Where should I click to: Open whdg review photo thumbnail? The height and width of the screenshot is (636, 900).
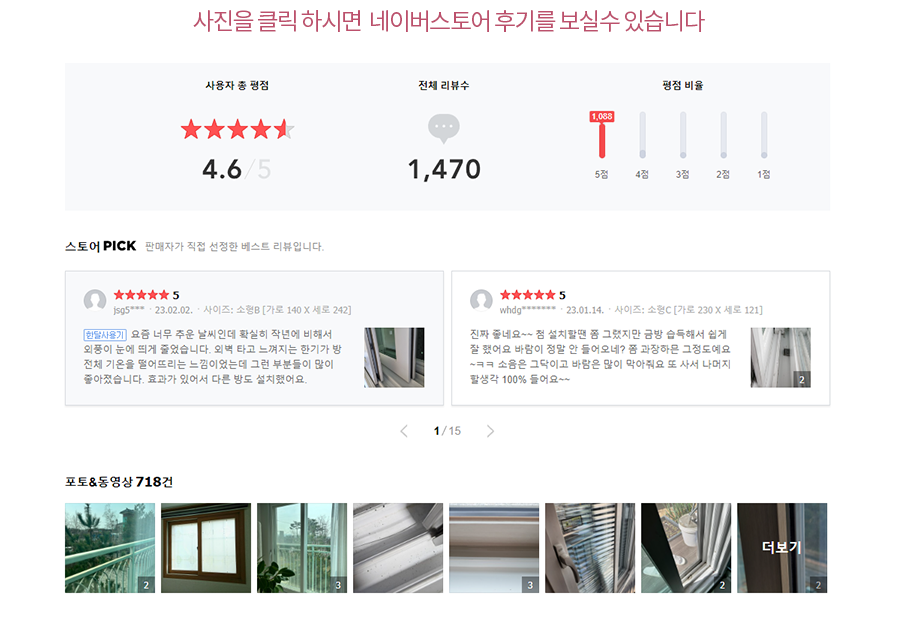pos(781,357)
